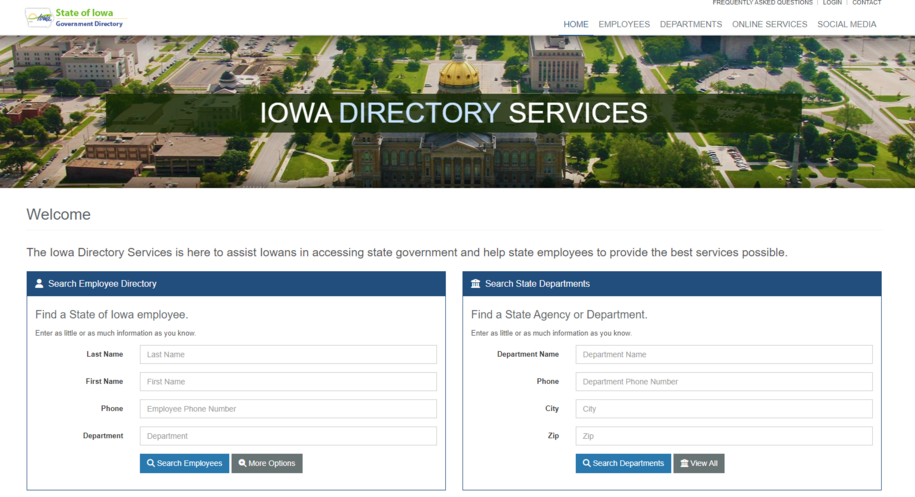Click the LOGIN link
Screen dimensions: 915x497
click(832, 3)
